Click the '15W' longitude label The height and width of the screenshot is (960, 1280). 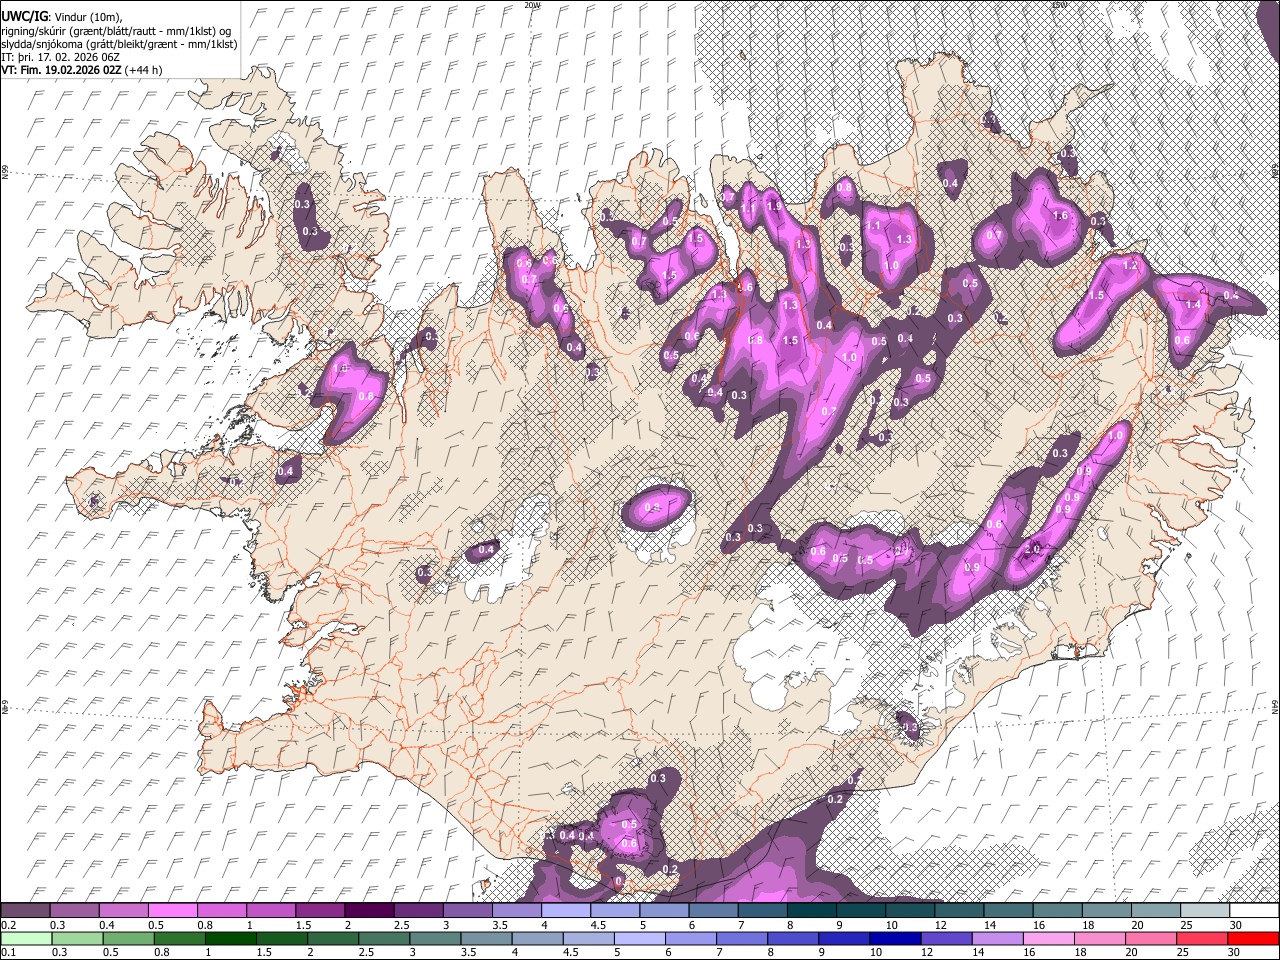click(1059, 5)
